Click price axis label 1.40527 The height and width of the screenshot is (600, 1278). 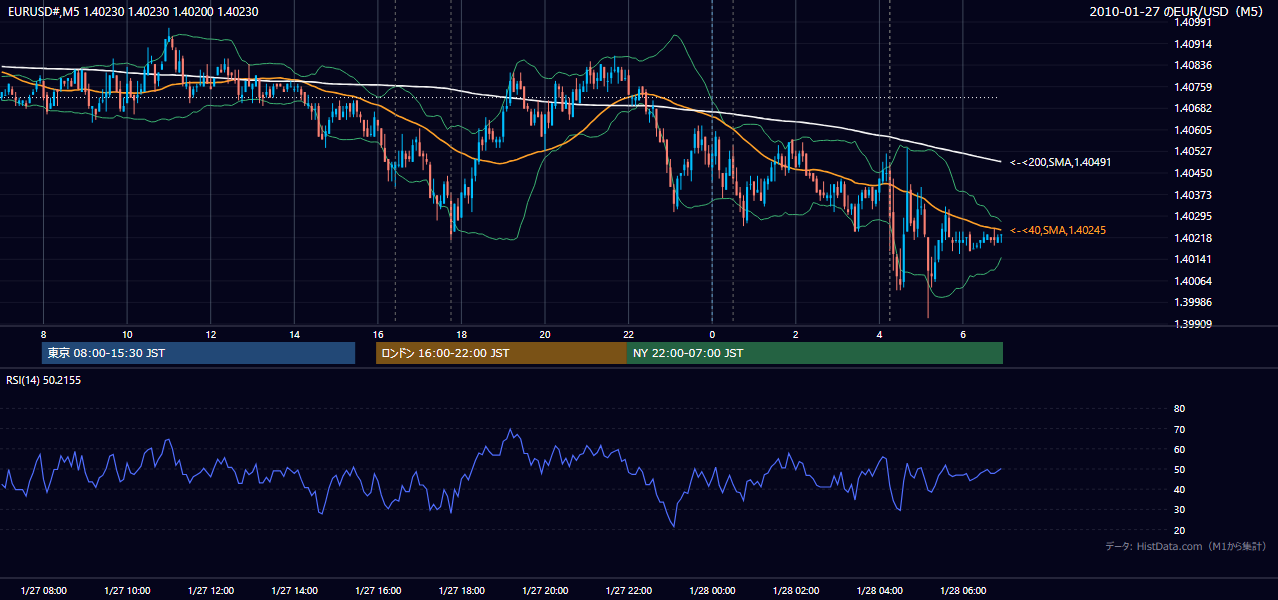[x=1193, y=151]
